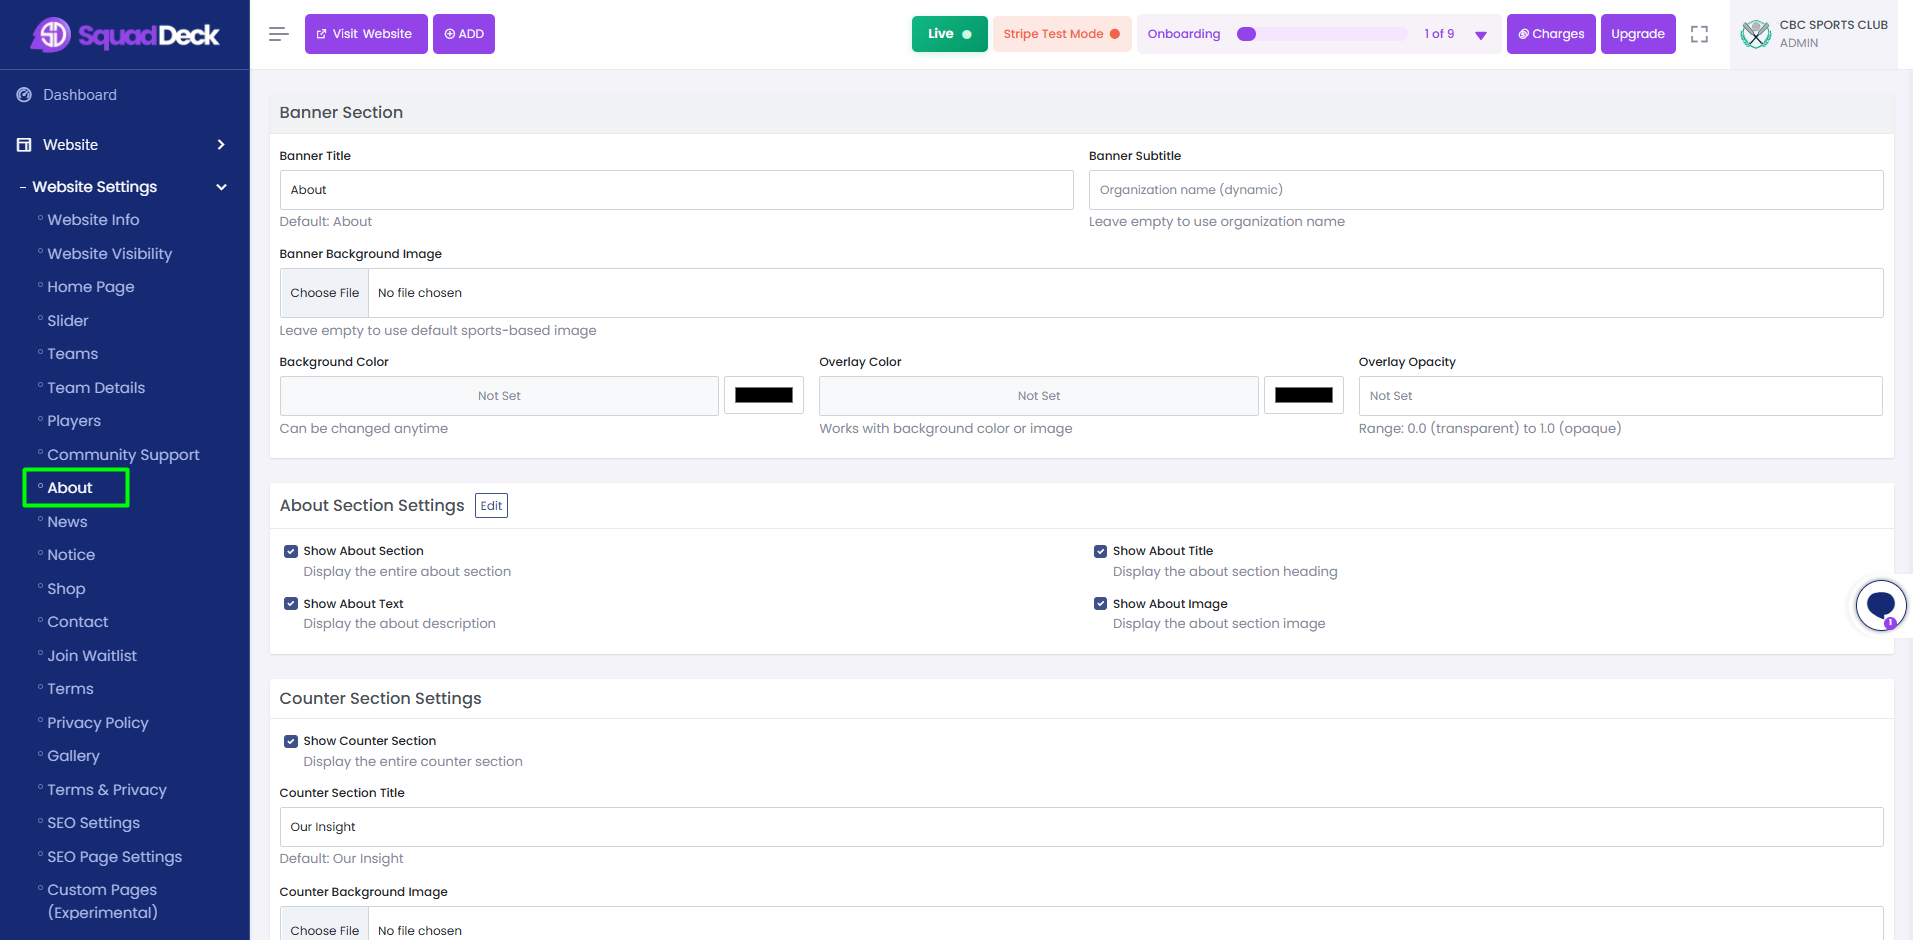Open Contact settings
This screenshot has height=940, width=1913.
[x=78, y=622]
